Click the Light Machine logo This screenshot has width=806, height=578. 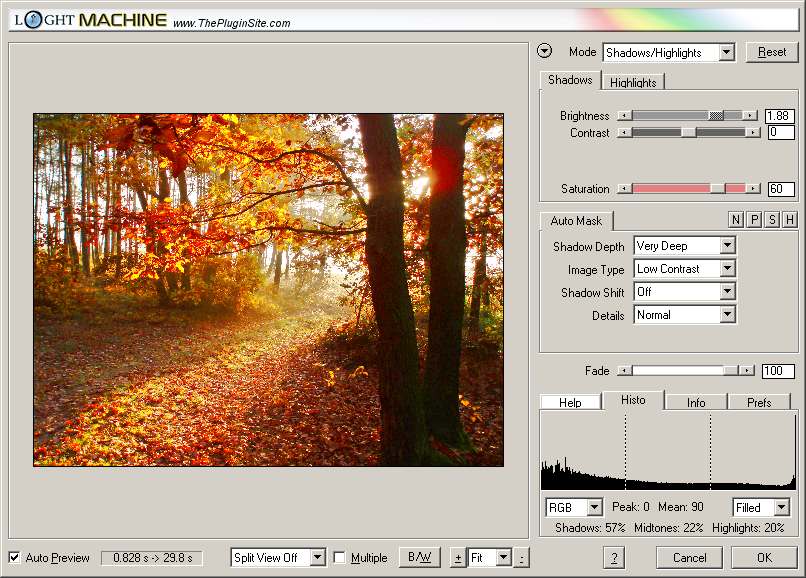point(90,20)
